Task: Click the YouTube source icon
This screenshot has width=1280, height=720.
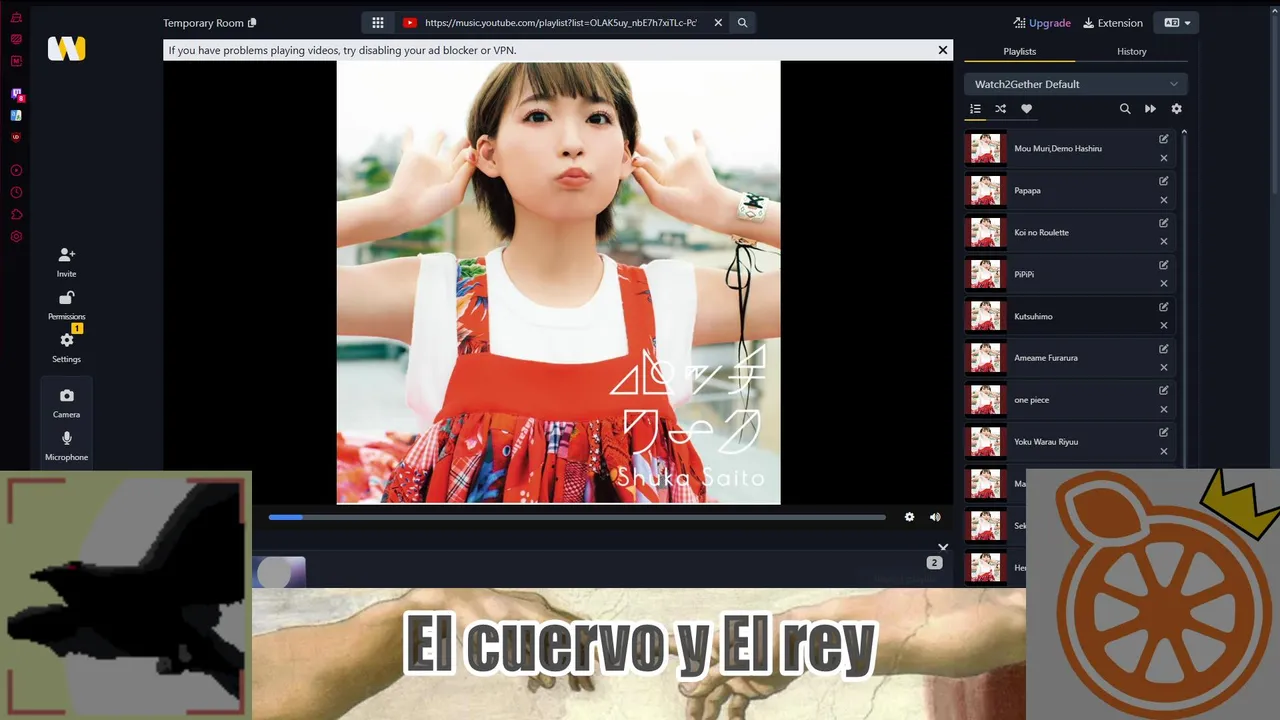Action: pos(409,23)
